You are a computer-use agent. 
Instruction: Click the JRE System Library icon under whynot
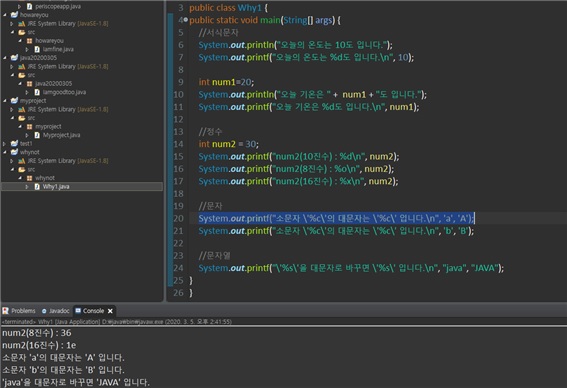point(22,161)
